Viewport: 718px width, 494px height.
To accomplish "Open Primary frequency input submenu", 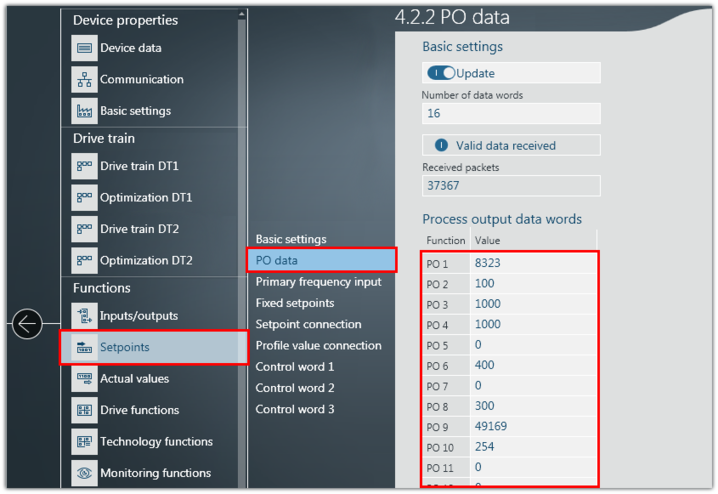I will (x=318, y=282).
